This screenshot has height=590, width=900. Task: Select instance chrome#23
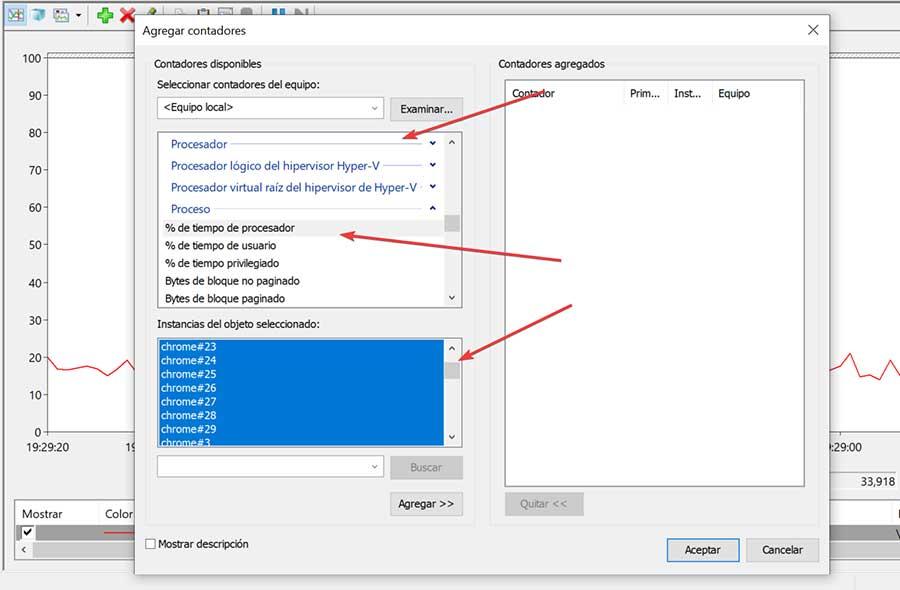pos(301,347)
